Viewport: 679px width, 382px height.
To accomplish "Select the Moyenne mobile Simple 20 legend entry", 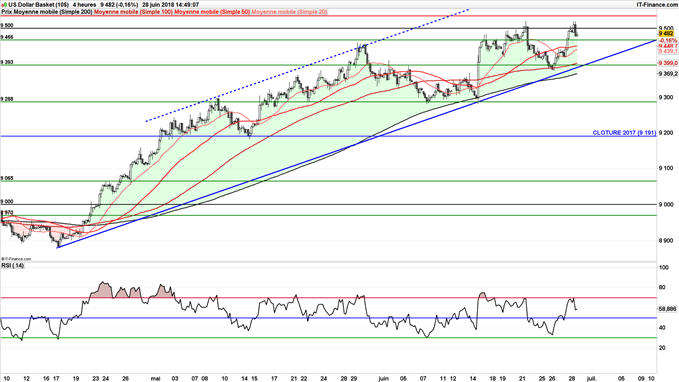I will click(289, 12).
